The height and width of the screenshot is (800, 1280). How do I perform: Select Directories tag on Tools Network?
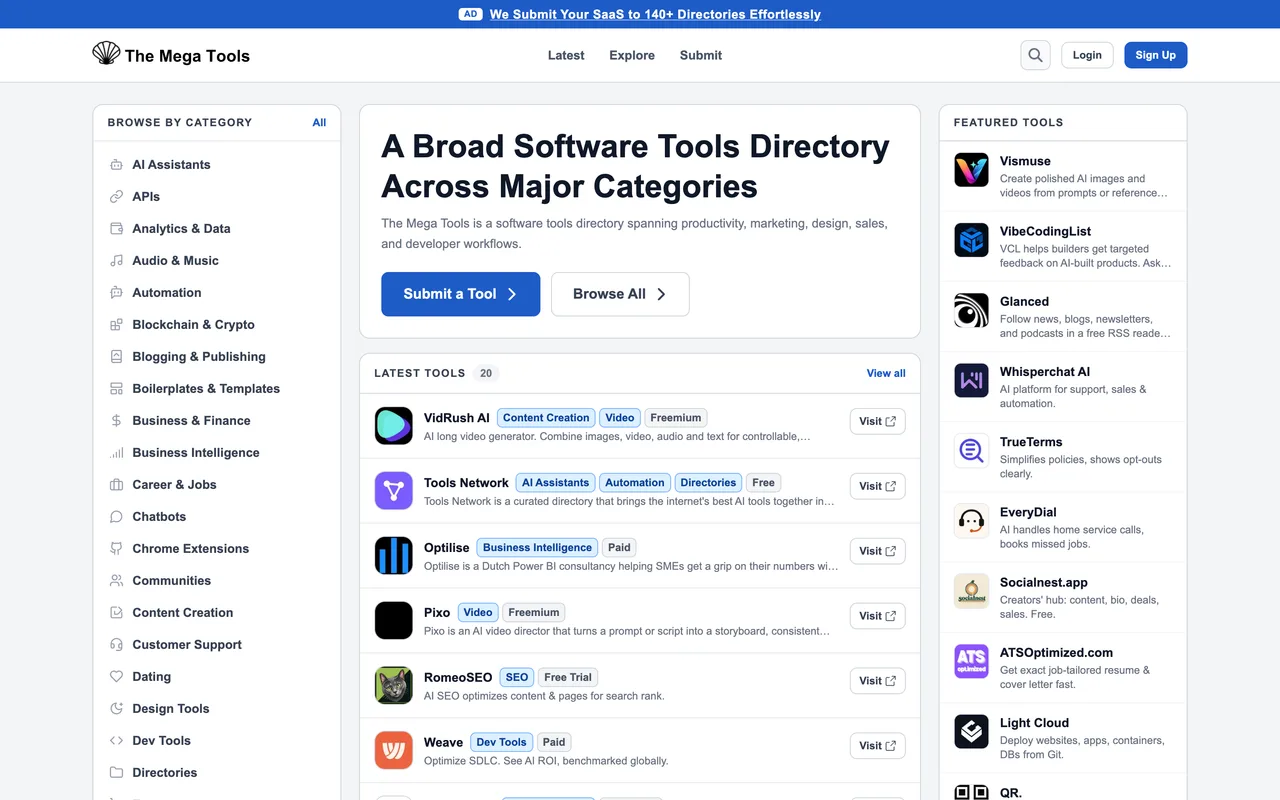(x=708, y=482)
